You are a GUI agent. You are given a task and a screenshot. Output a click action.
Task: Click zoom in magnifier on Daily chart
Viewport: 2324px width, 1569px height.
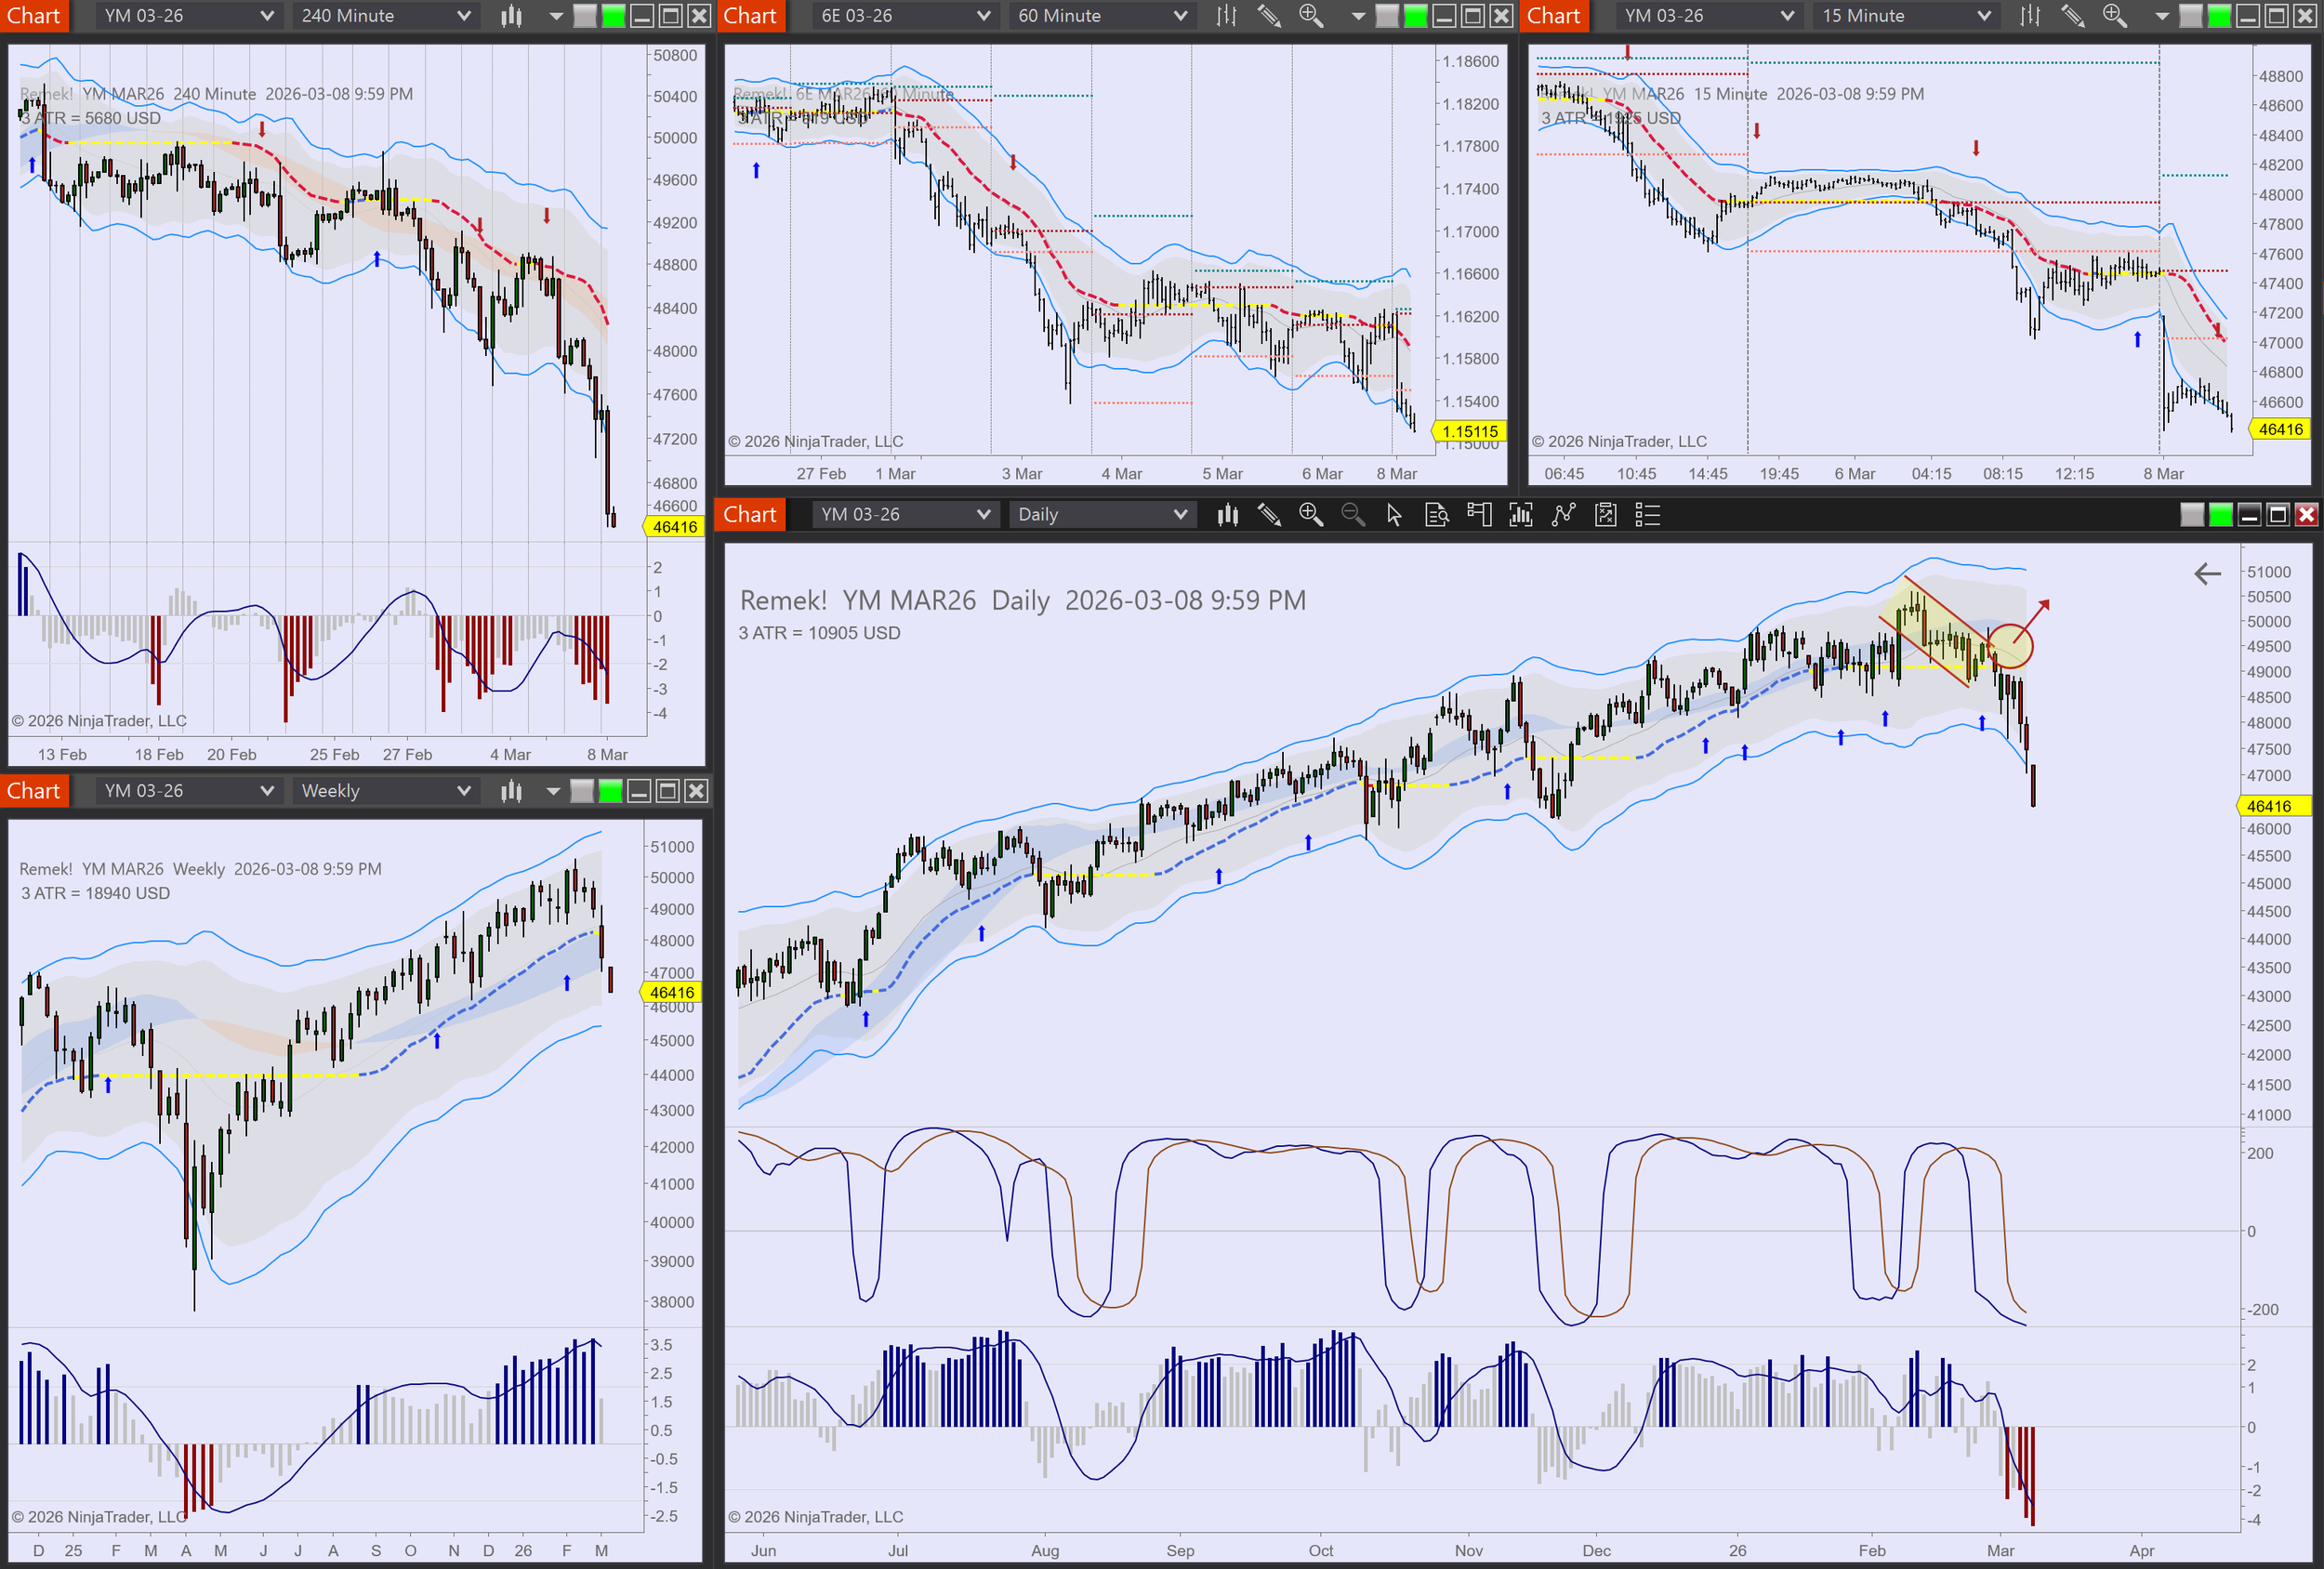1310,515
